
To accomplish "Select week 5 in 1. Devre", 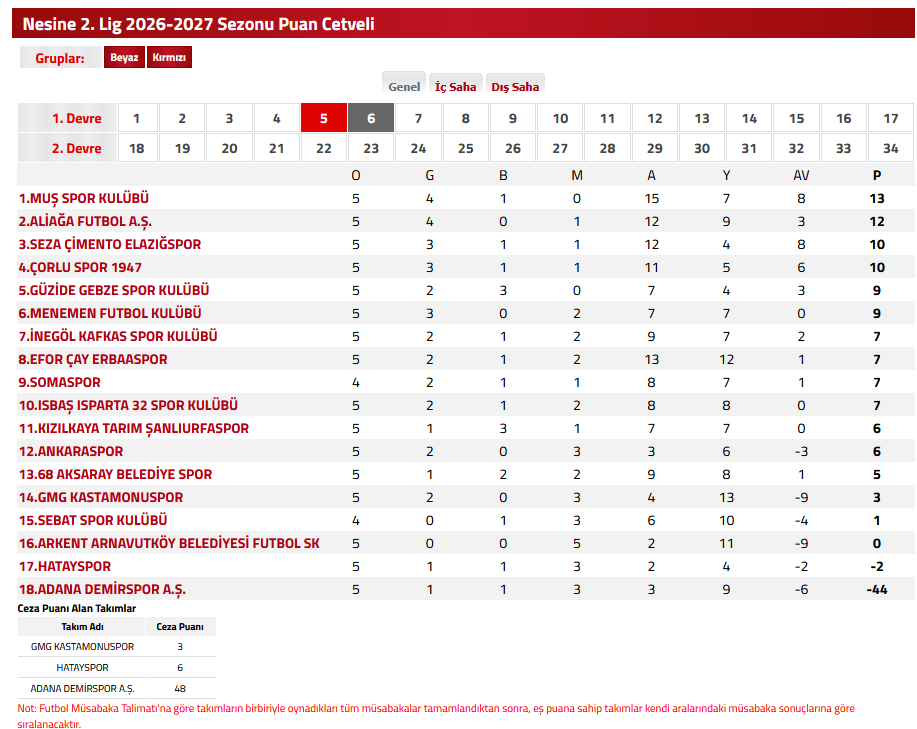I will coord(323,118).
